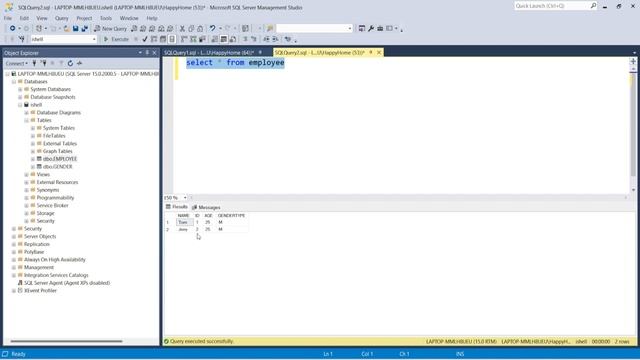Open the Edit menu

click(24, 18)
